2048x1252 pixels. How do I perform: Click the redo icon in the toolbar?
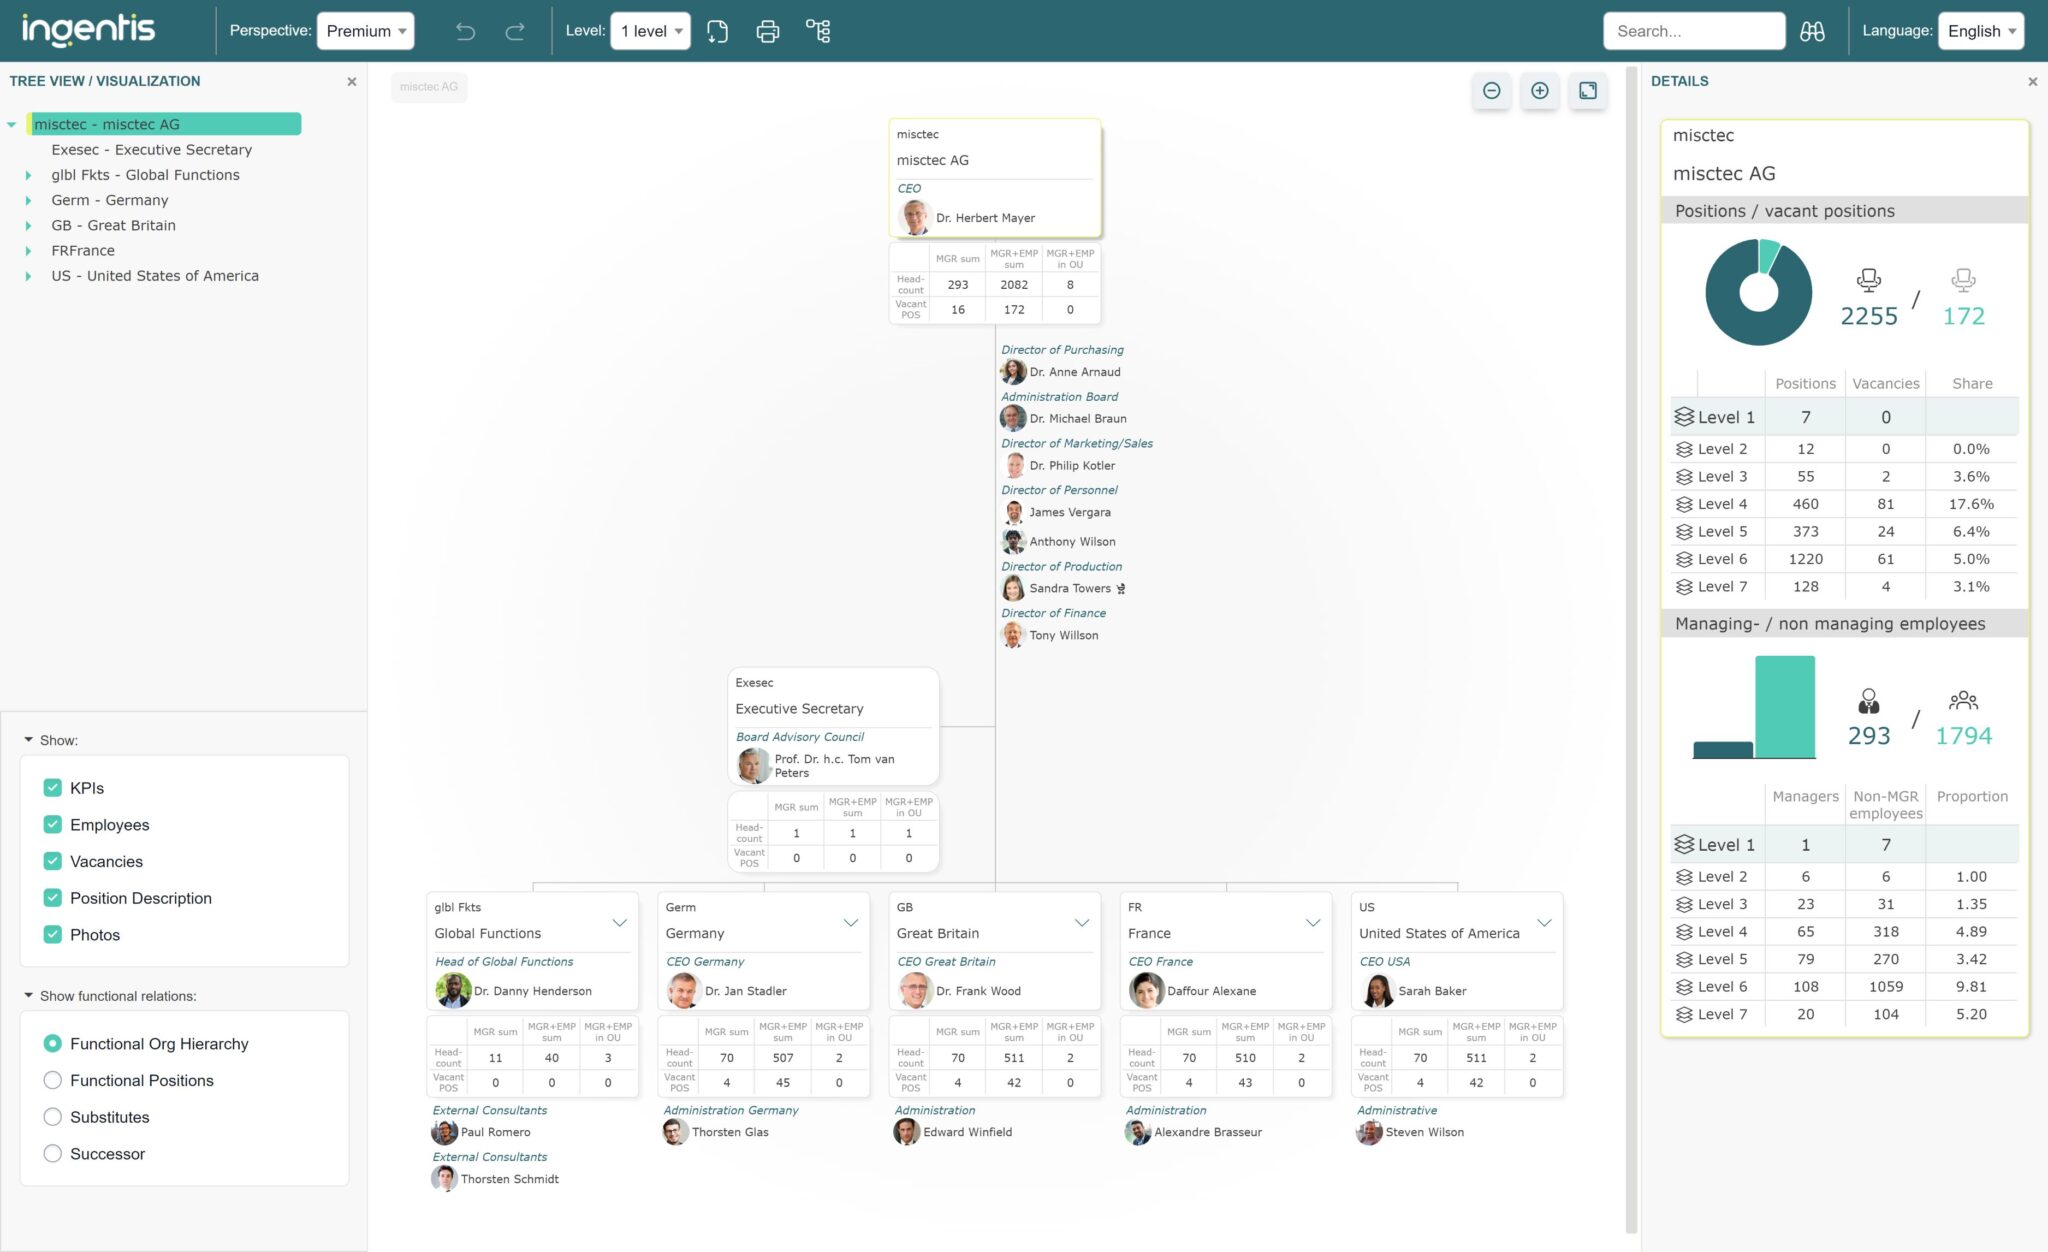[516, 31]
